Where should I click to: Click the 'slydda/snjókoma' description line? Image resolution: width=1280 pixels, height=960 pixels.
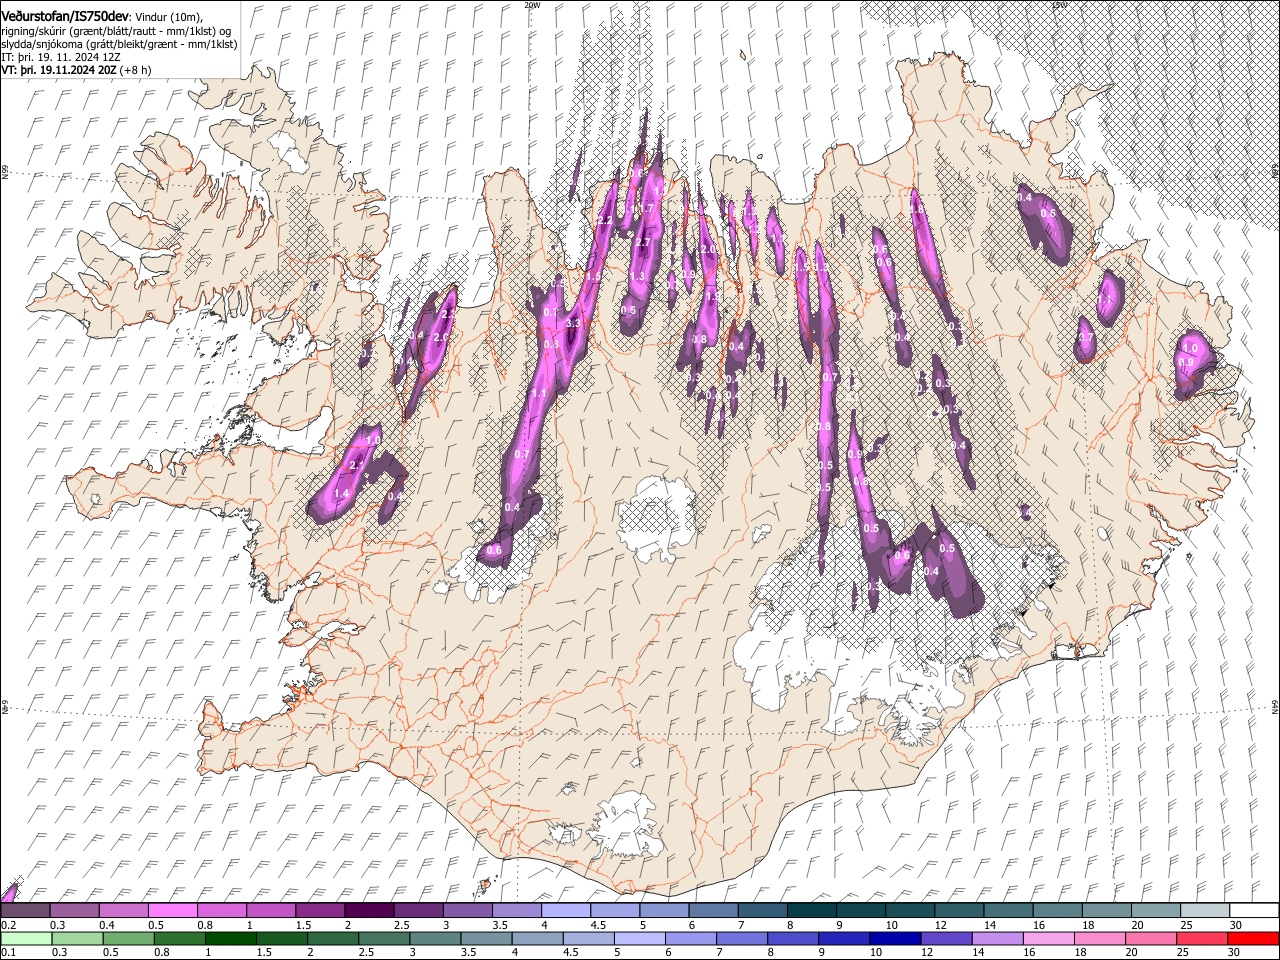point(119,44)
